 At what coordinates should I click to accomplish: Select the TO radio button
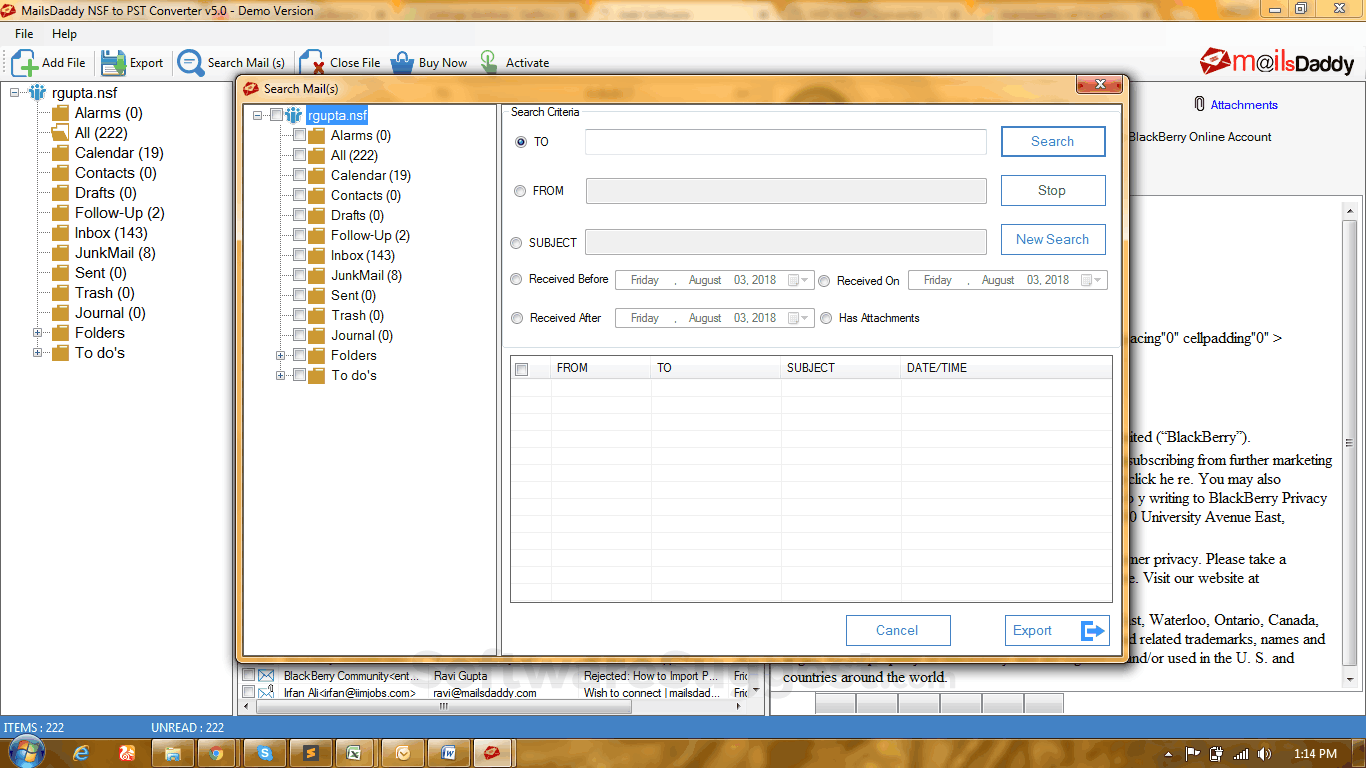(x=520, y=142)
